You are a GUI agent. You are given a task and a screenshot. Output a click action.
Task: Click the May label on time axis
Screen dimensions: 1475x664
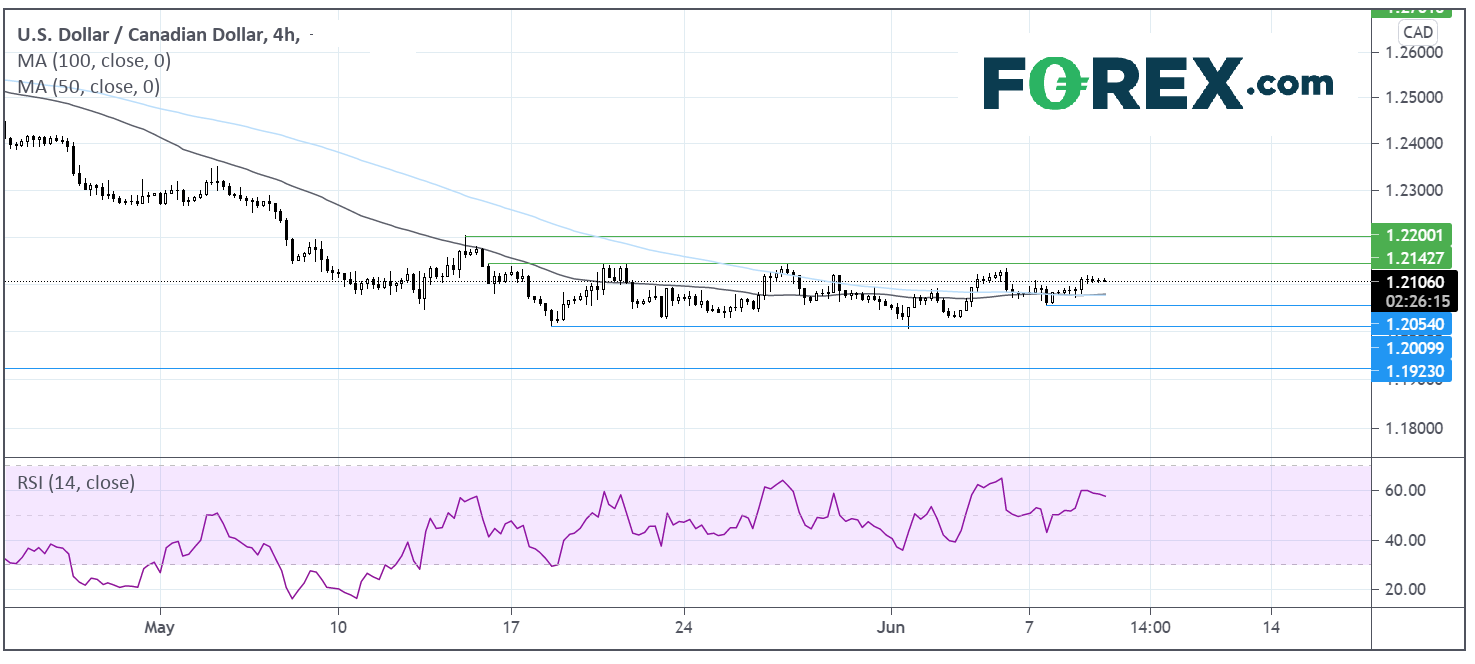click(x=160, y=630)
